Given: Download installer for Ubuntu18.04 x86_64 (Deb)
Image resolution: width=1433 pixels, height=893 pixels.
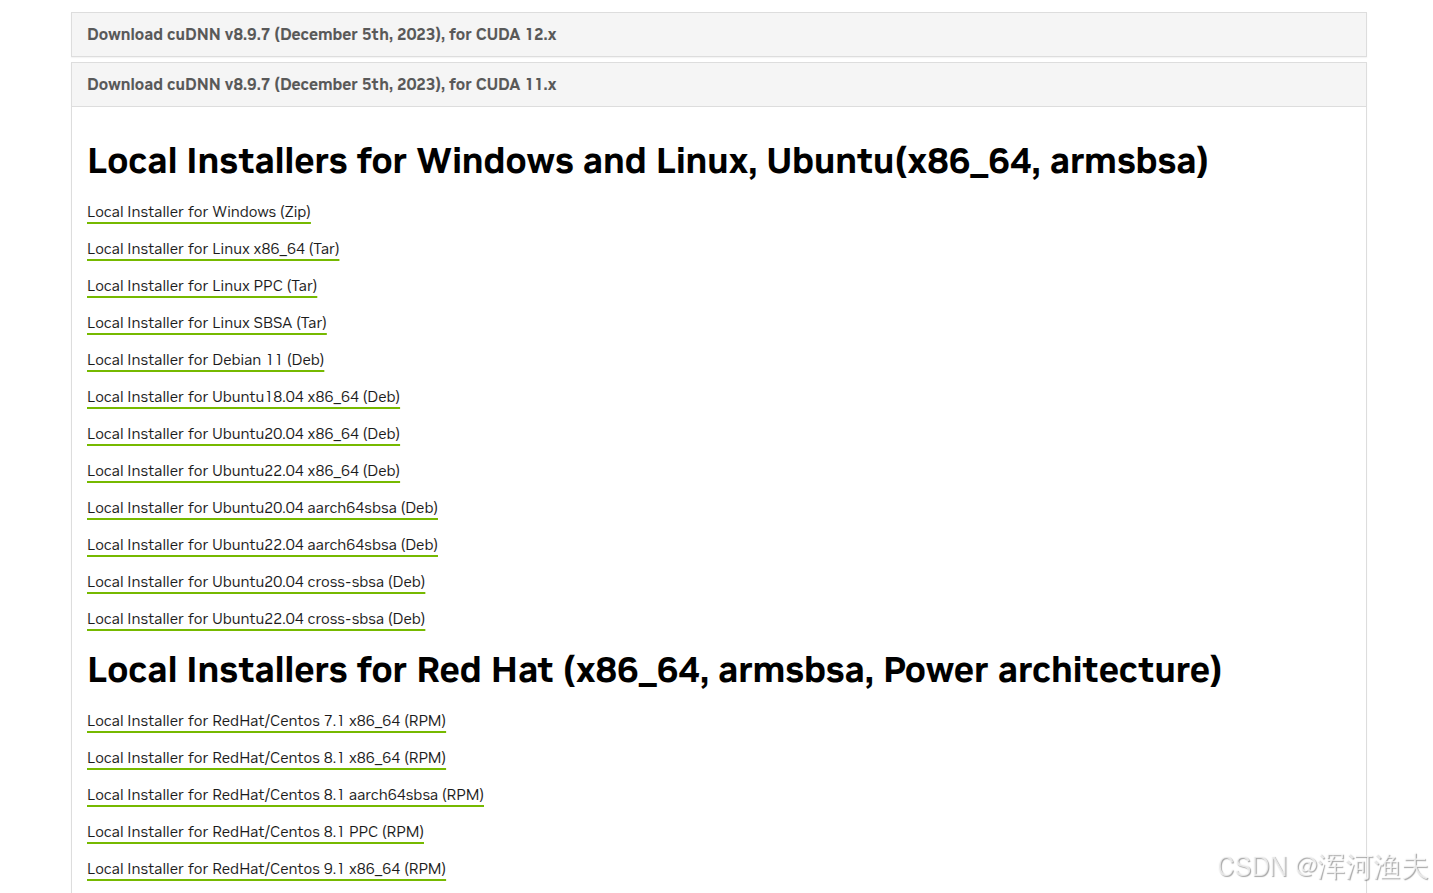Looking at the screenshot, I should 243,397.
